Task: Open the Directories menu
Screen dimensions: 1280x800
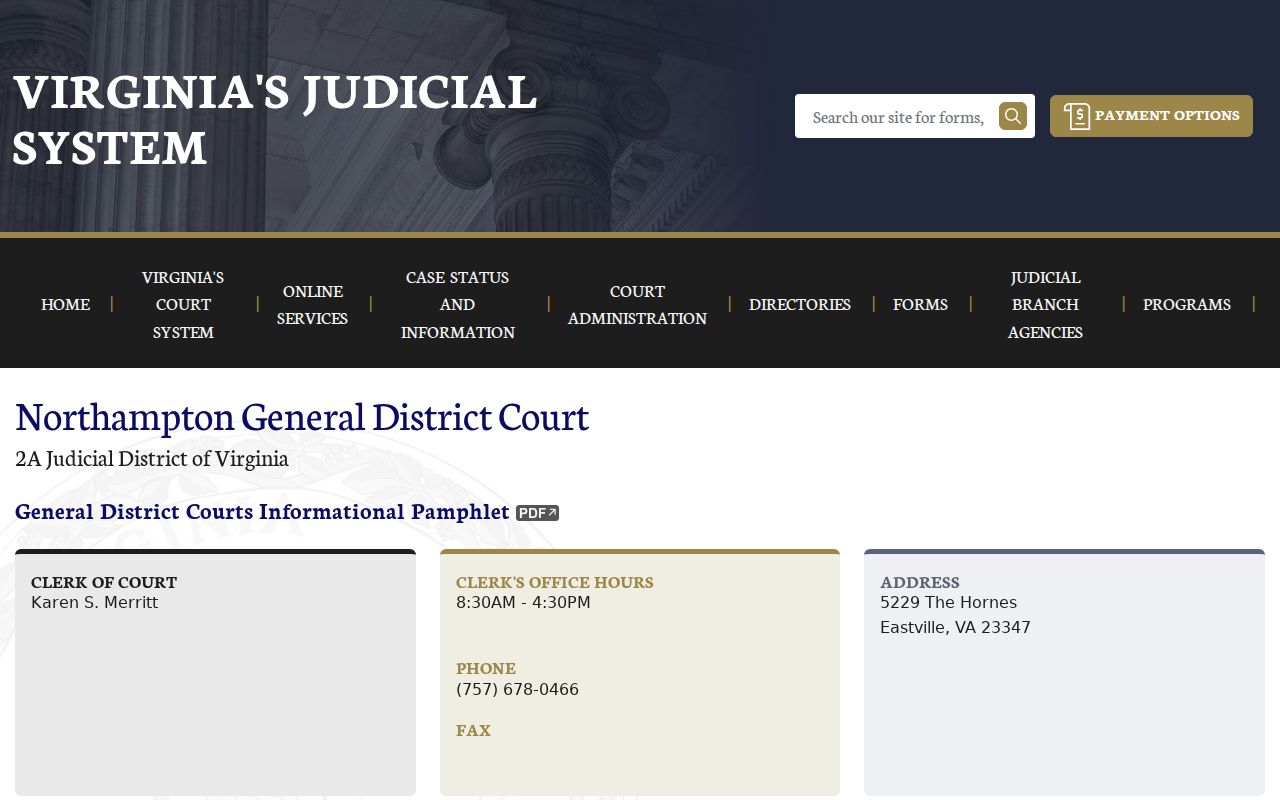Action: 800,304
